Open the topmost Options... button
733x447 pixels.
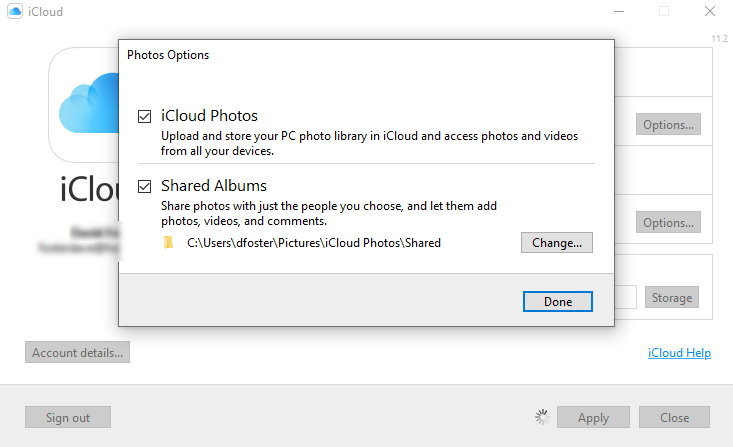(x=669, y=125)
